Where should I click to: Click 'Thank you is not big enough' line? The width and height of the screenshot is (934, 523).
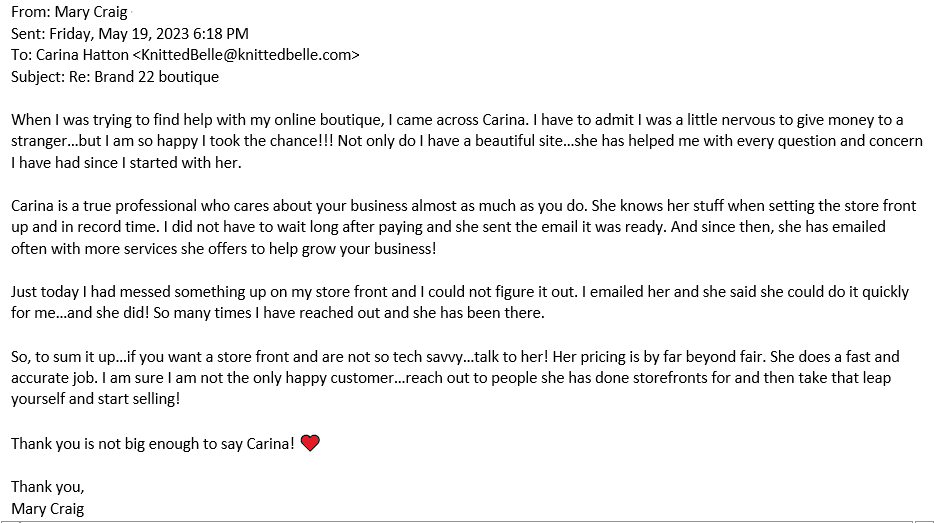[152, 443]
